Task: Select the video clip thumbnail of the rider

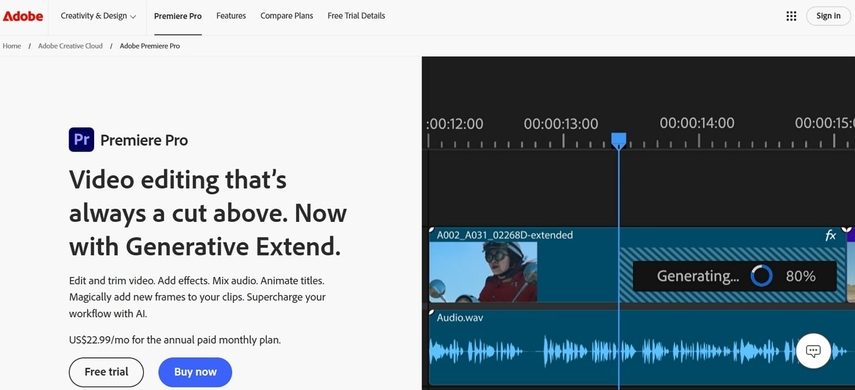Action: tap(483, 272)
